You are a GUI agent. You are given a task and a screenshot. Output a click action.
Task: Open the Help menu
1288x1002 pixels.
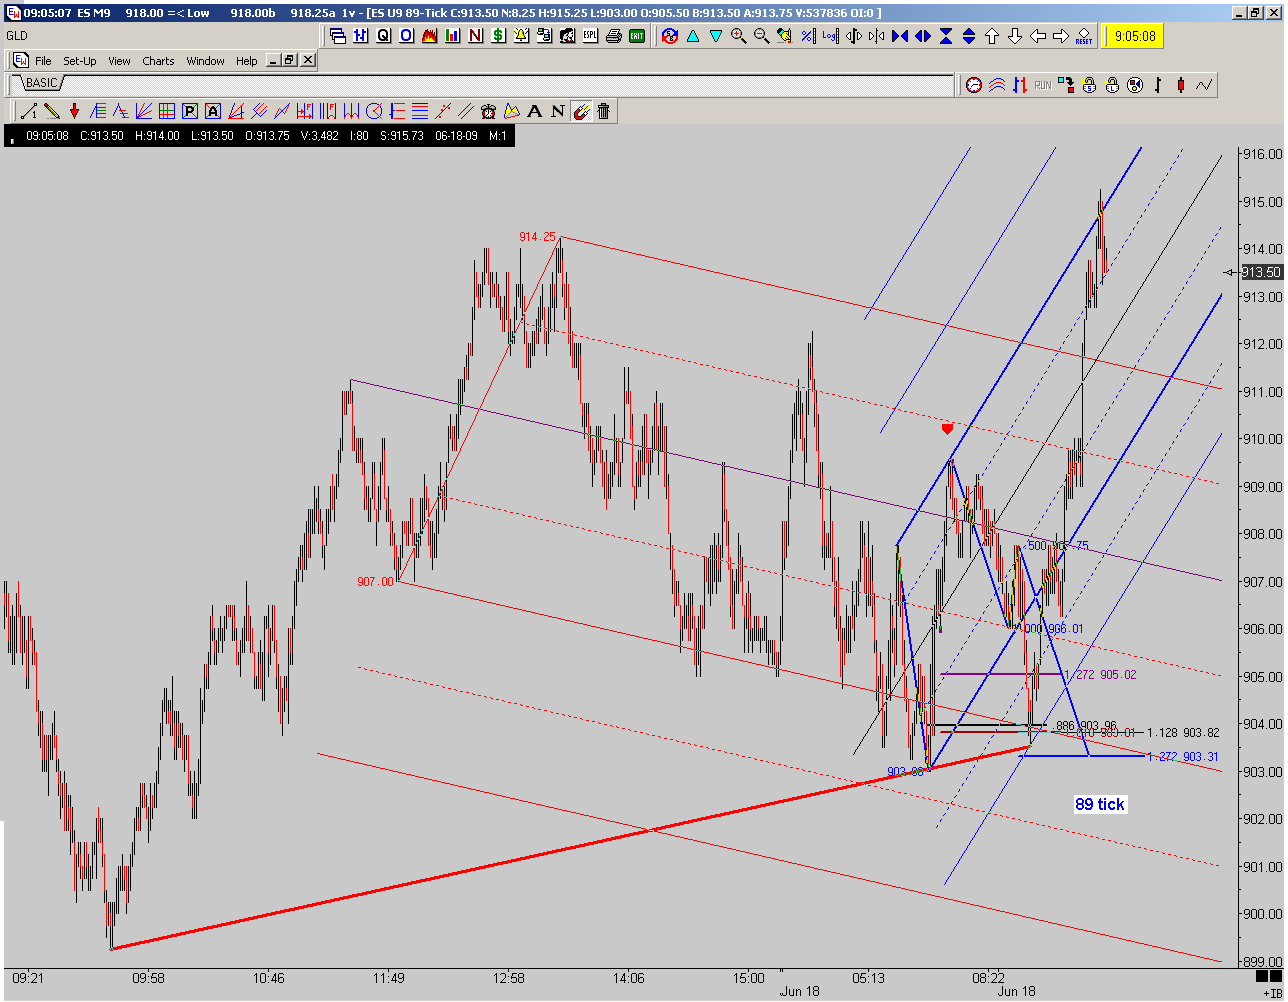247,61
